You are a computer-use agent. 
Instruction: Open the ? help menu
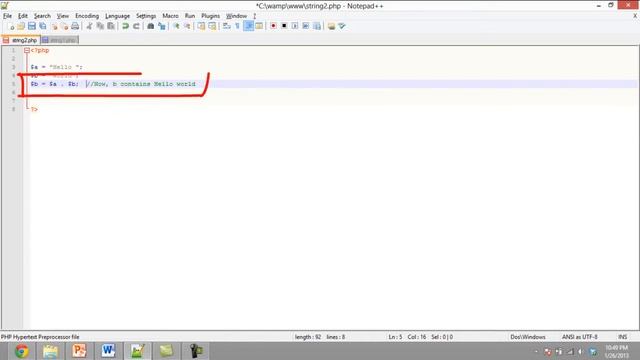(254, 16)
